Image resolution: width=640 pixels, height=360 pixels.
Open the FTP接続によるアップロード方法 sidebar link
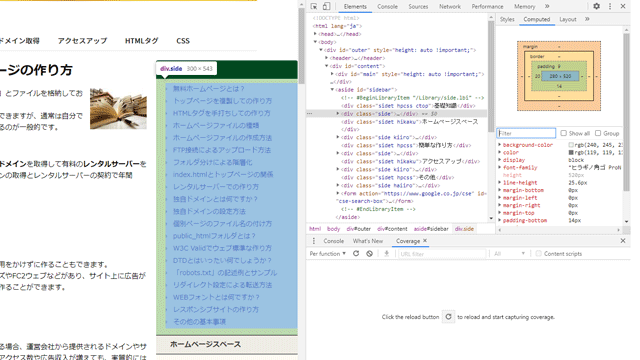(x=222, y=150)
